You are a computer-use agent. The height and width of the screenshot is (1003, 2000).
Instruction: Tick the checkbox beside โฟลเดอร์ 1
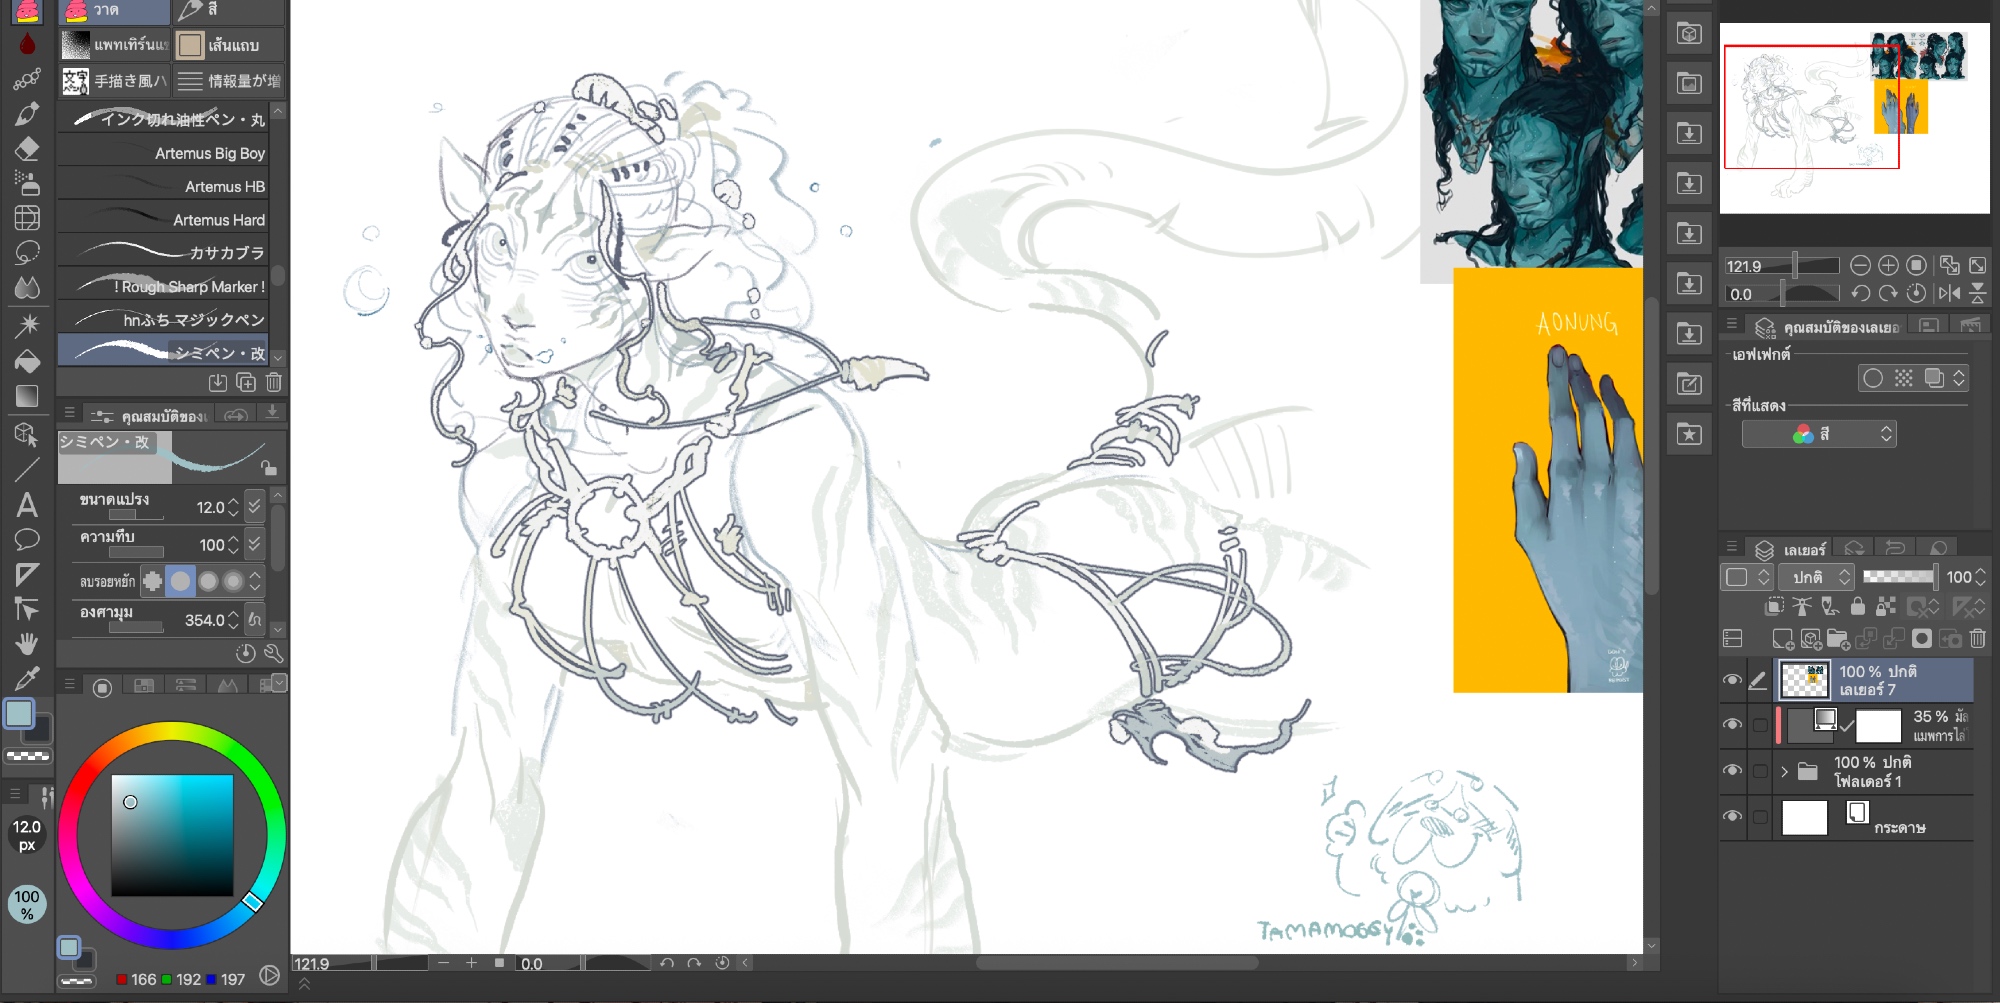click(1760, 771)
